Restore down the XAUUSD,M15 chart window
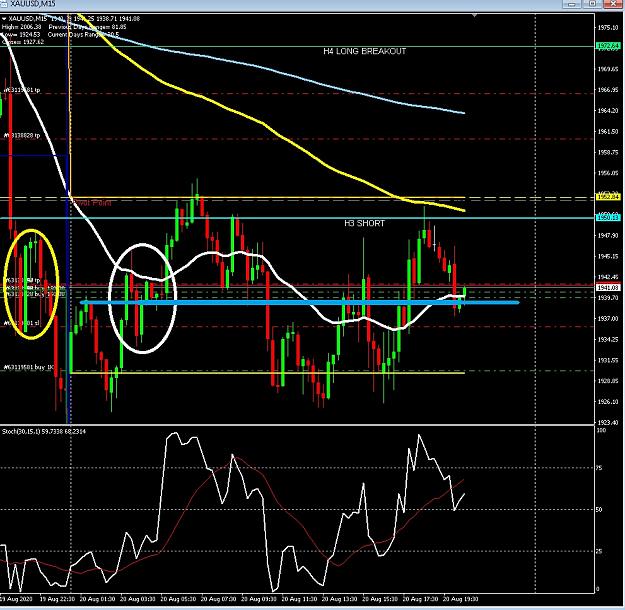Image resolution: width=625 pixels, height=610 pixels. 592,4
